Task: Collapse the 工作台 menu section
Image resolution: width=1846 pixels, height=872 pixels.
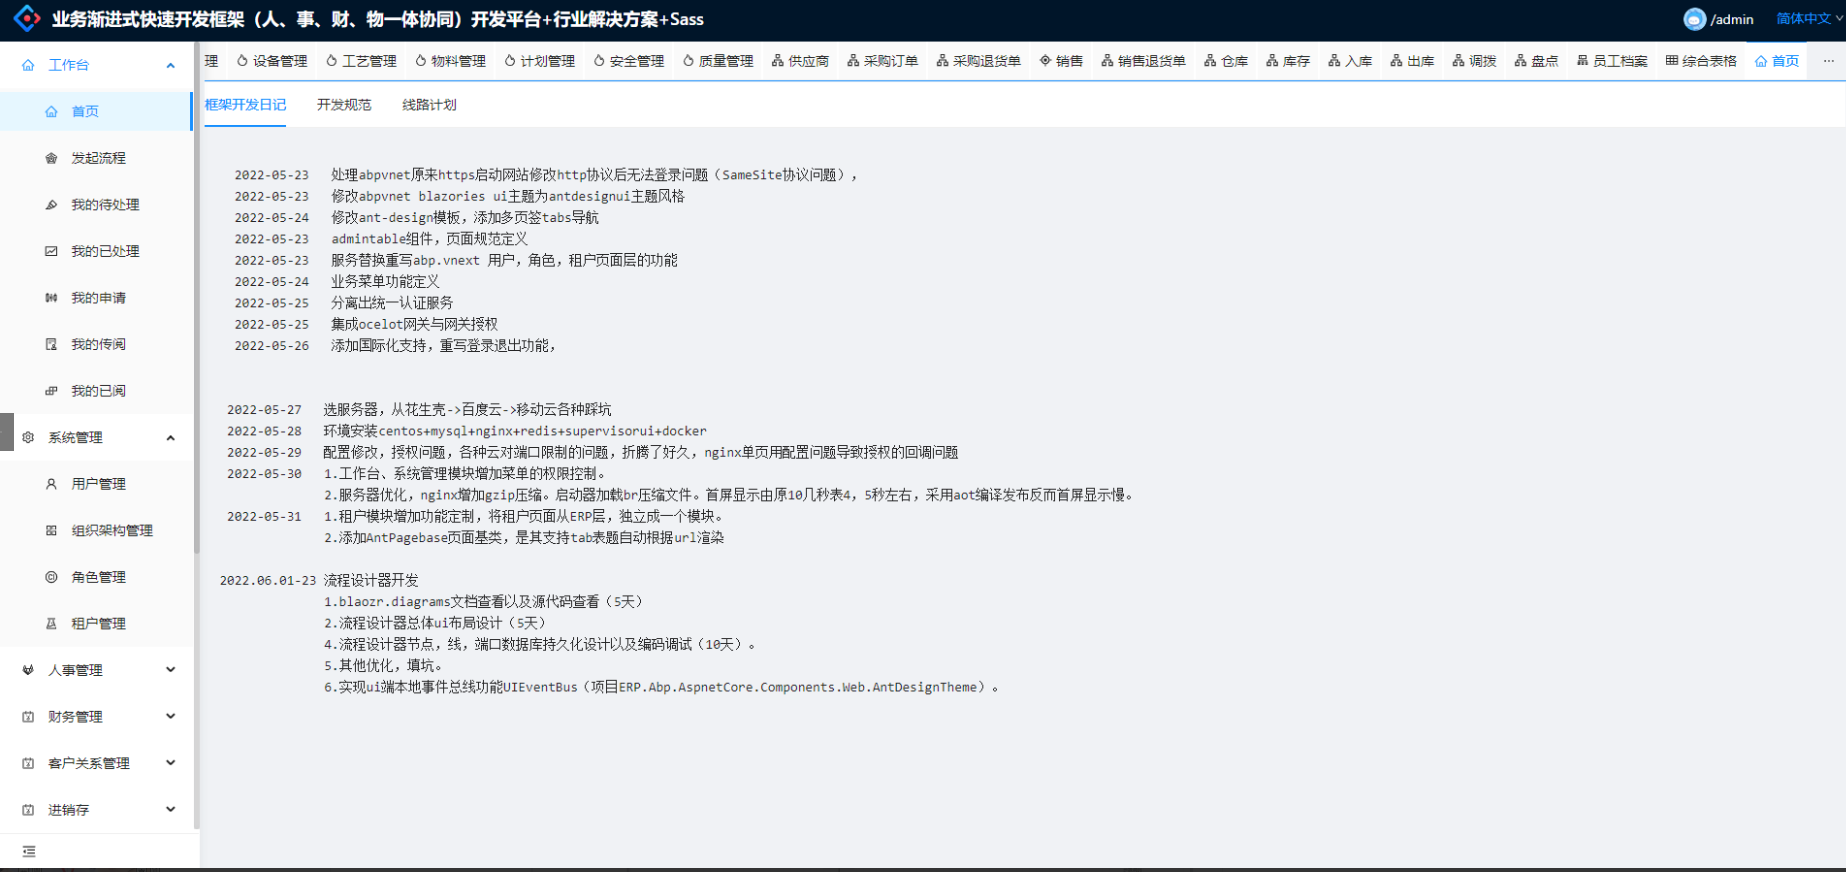Action: coord(170,65)
